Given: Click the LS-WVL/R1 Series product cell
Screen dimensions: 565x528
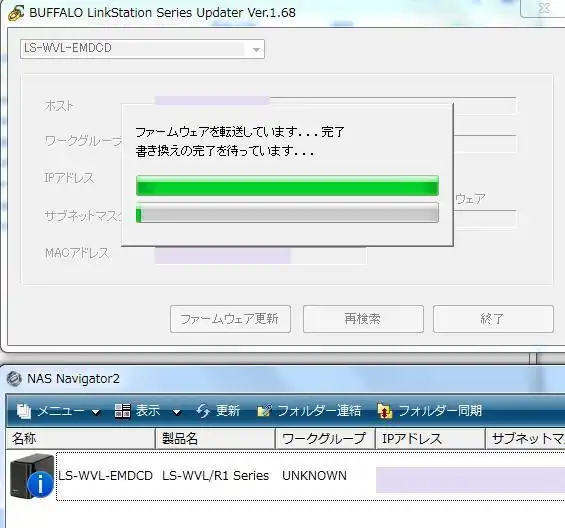Looking at the screenshot, I should click(215, 476).
